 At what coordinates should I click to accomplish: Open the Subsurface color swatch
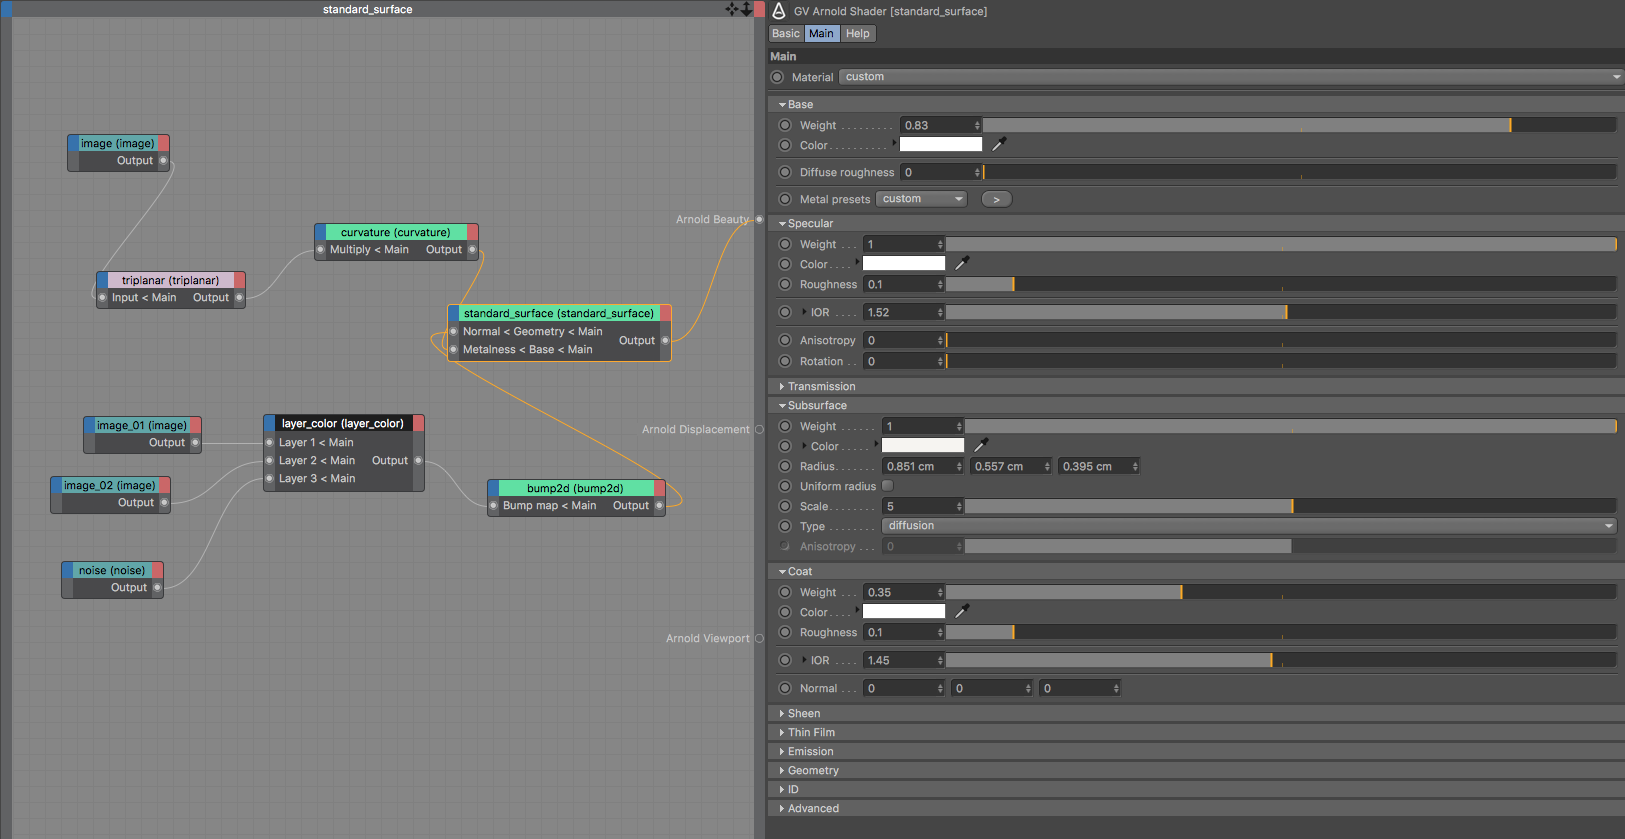(x=923, y=445)
